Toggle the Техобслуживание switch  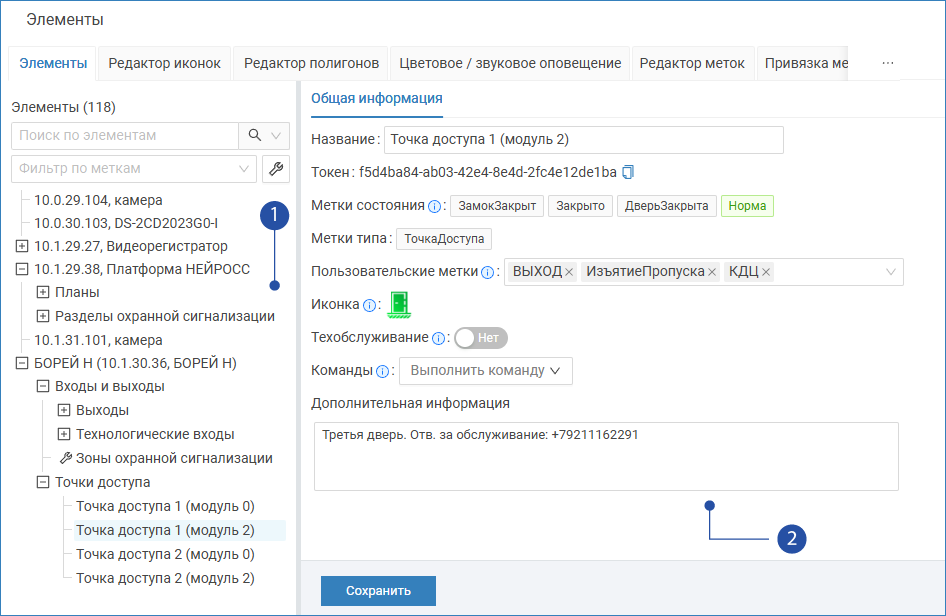(x=481, y=338)
